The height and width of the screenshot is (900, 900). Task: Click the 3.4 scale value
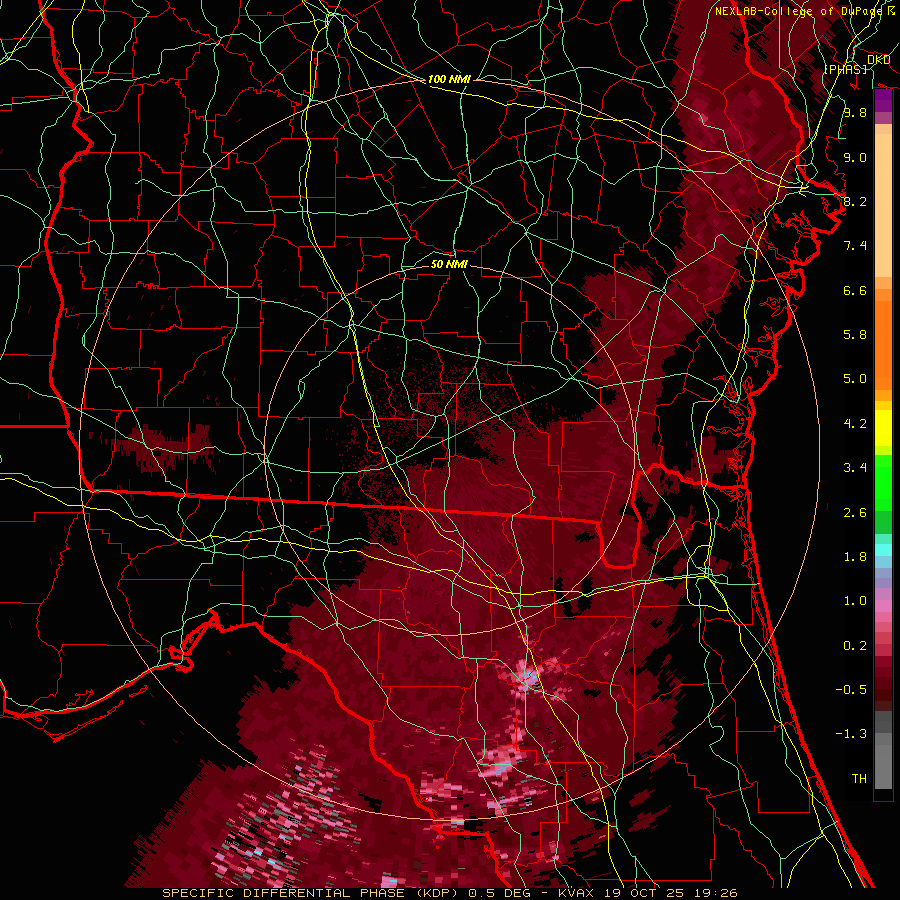click(855, 468)
